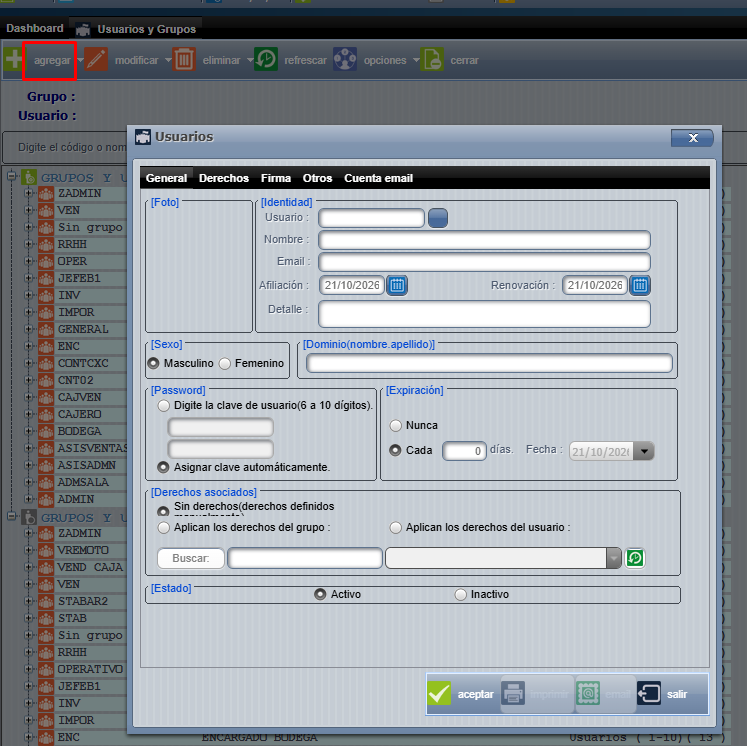Select Nunca expiration option
Screen dimensions: 747x746
tap(395, 425)
